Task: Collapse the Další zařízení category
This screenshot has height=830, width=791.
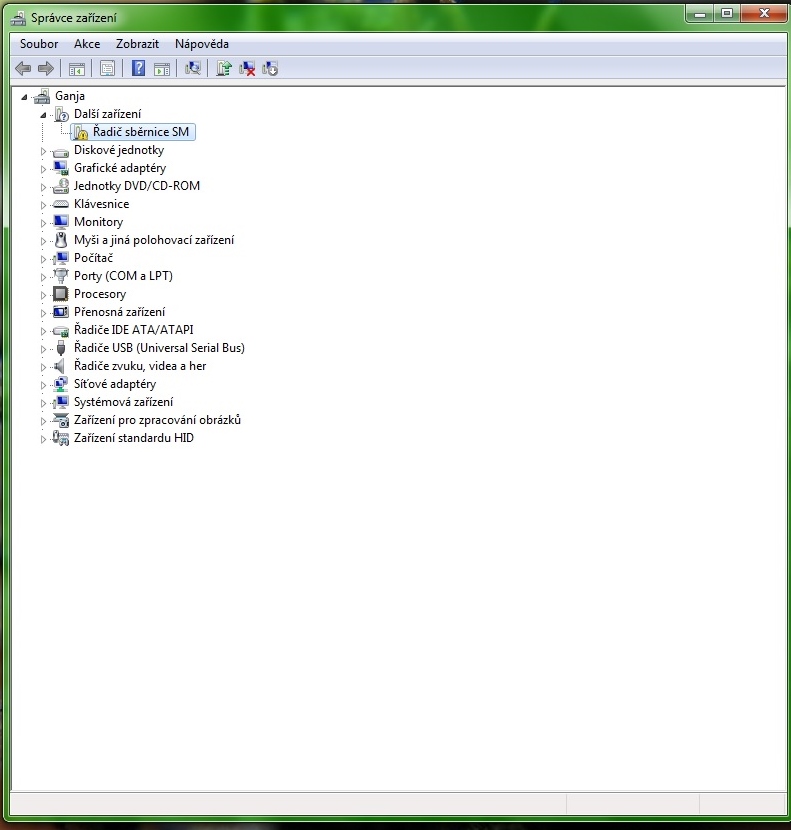Action: [43, 115]
